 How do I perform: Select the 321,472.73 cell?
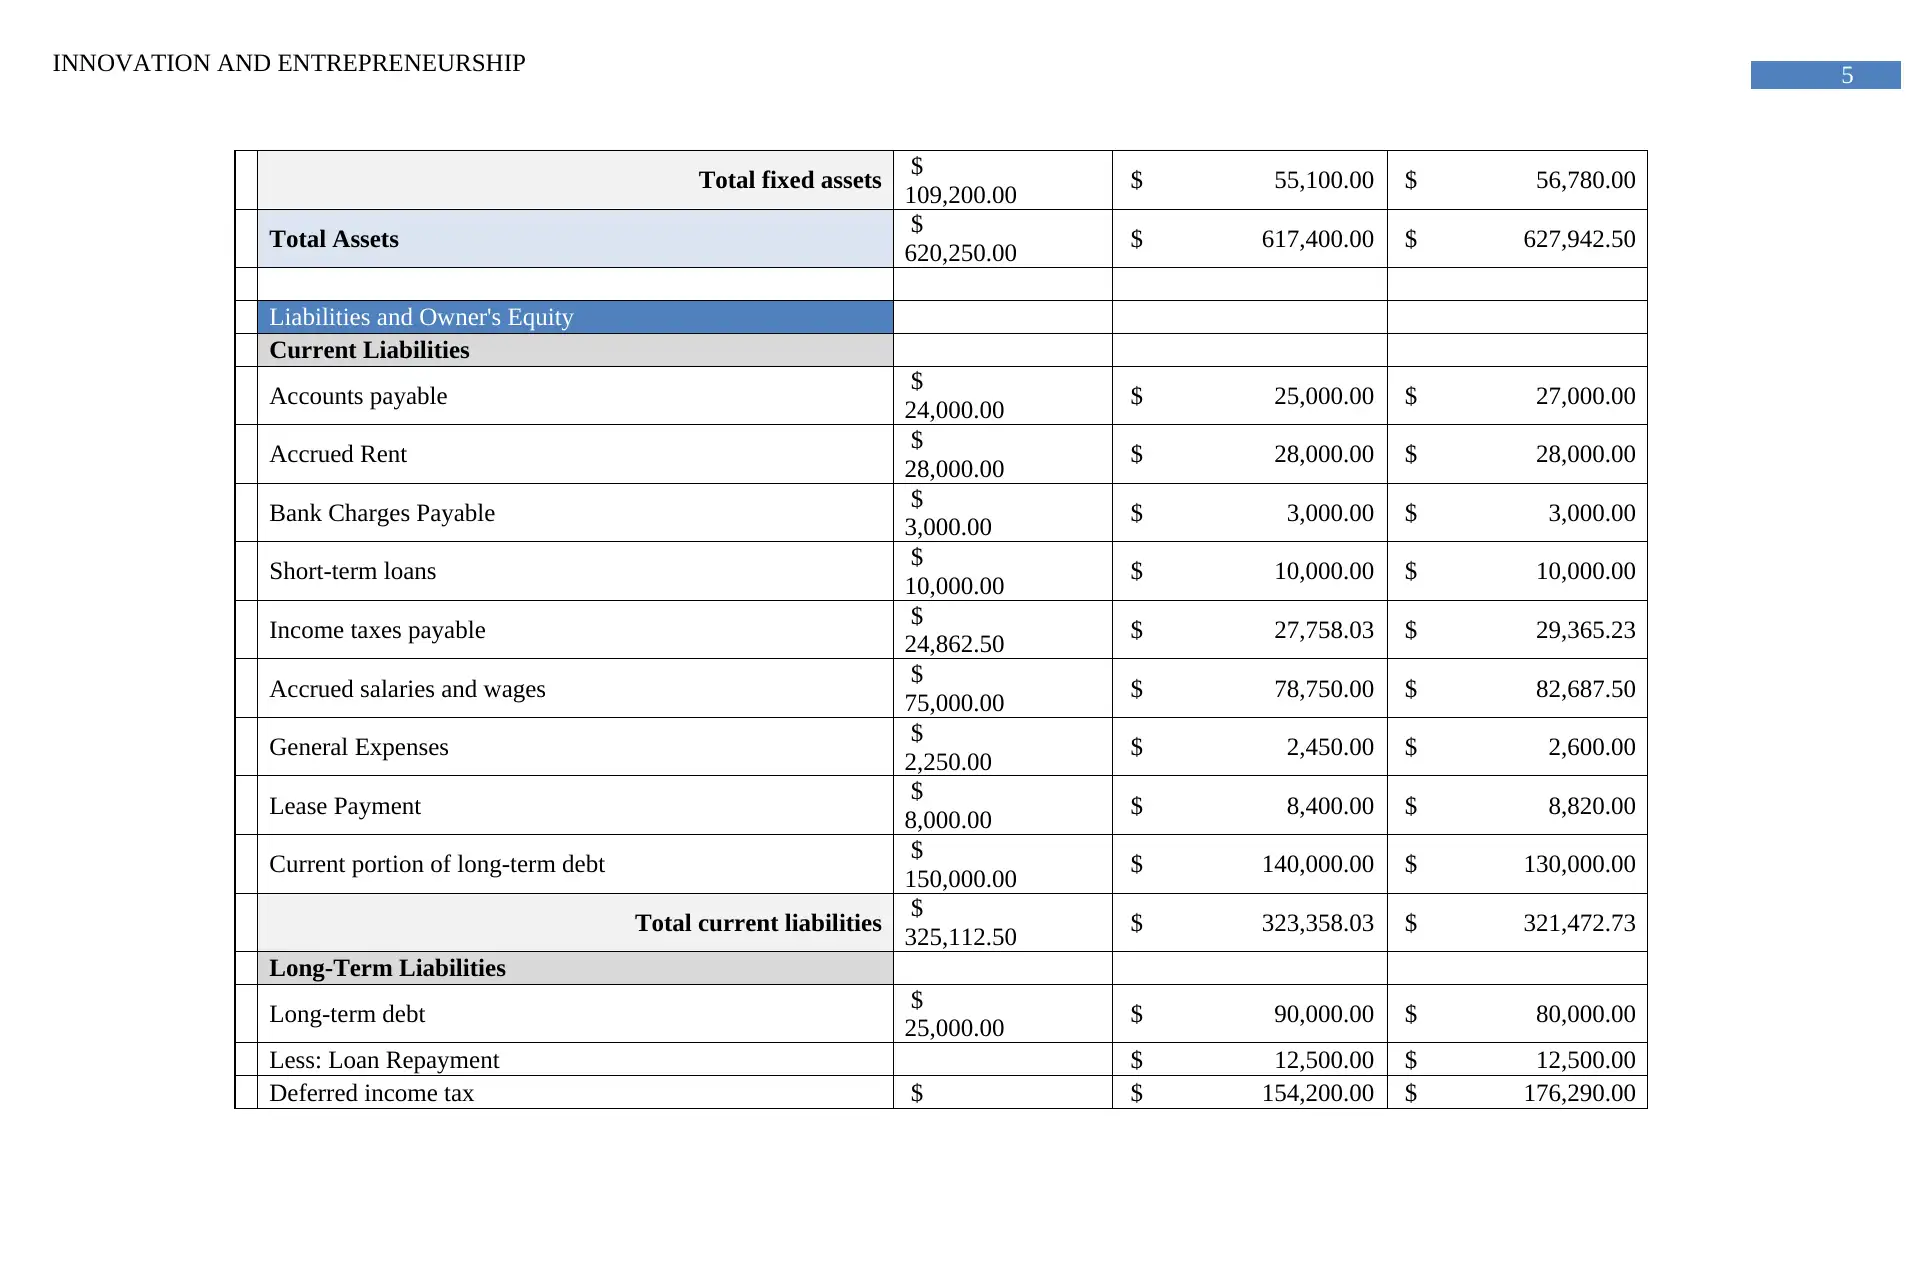[x=1517, y=923]
